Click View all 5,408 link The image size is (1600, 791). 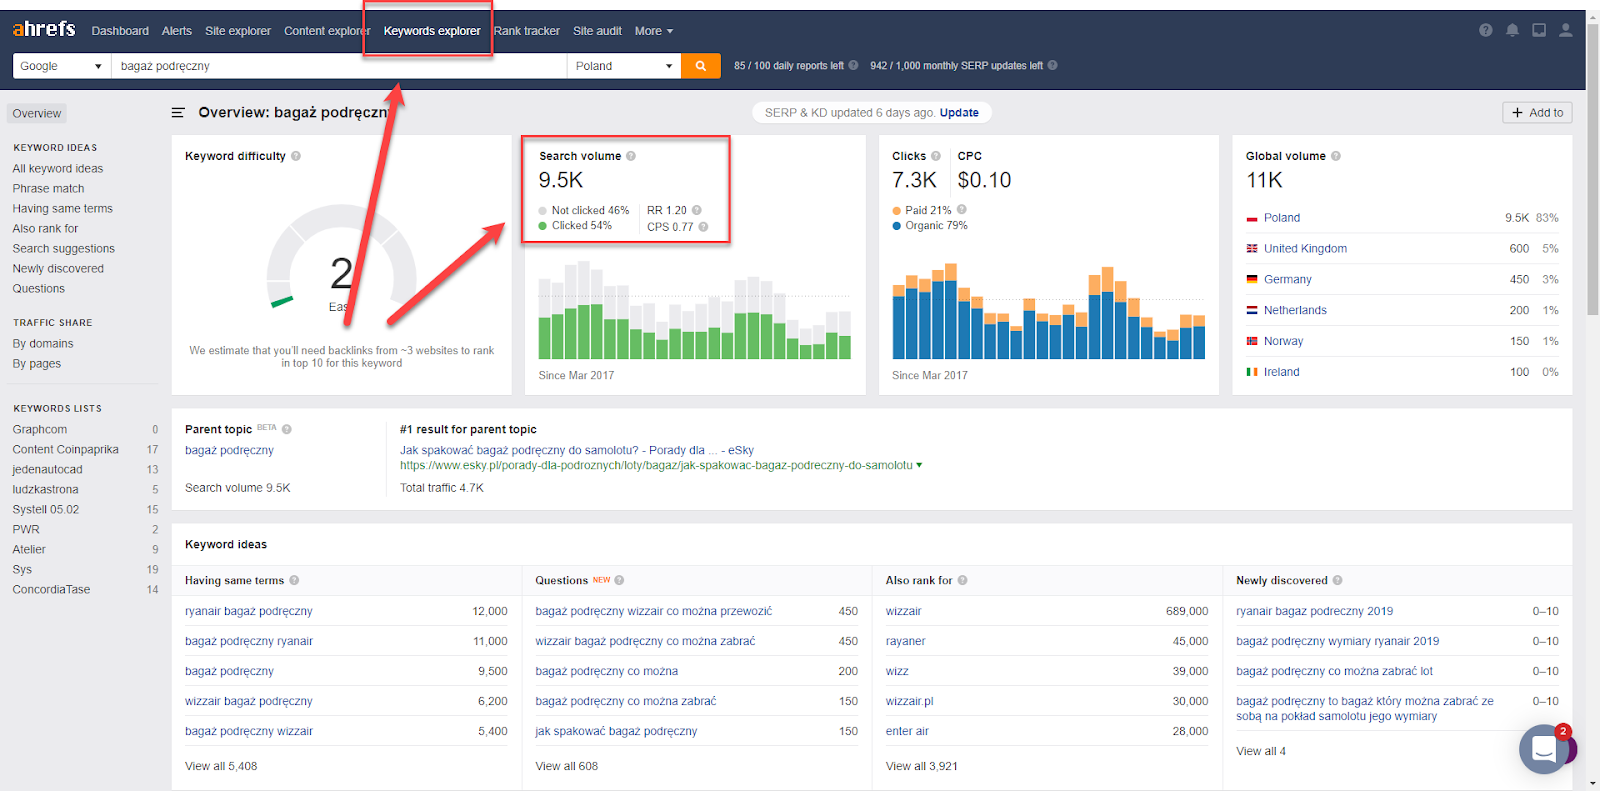[221, 766]
